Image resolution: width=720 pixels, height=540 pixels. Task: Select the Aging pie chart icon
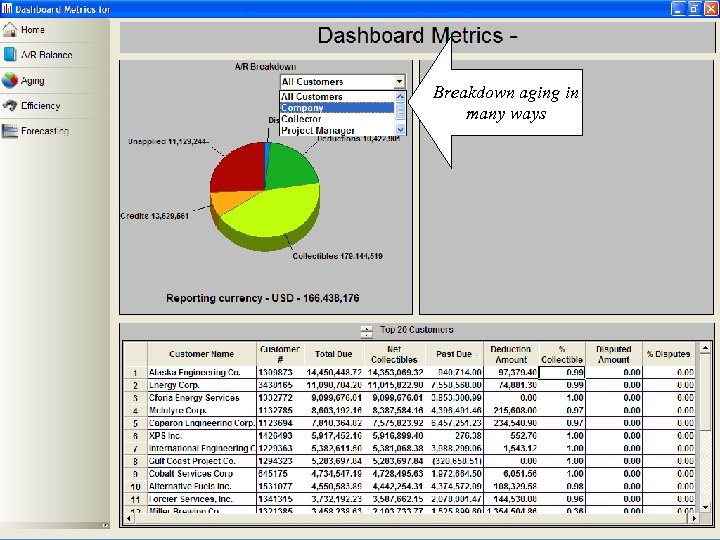pyautogui.click(x=10, y=80)
